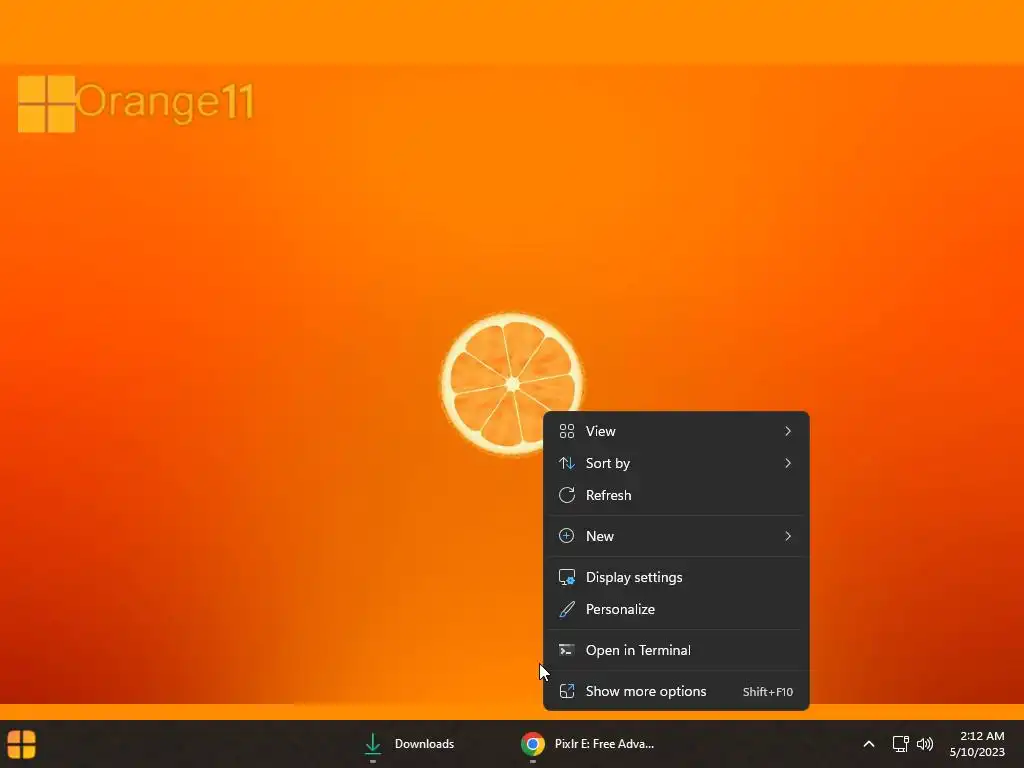1024x768 pixels.
Task: Expand the New chevron arrow
Action: tap(788, 536)
